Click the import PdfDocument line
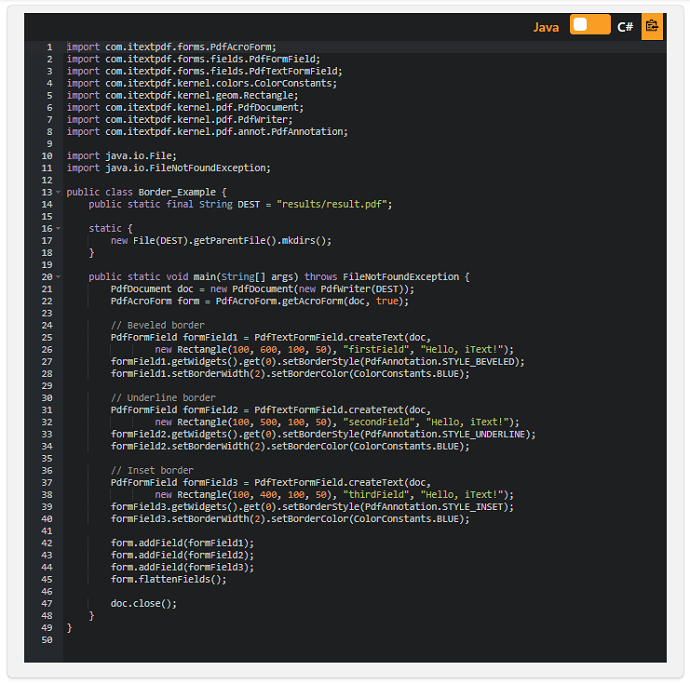This screenshot has width=690, height=684. [185, 107]
